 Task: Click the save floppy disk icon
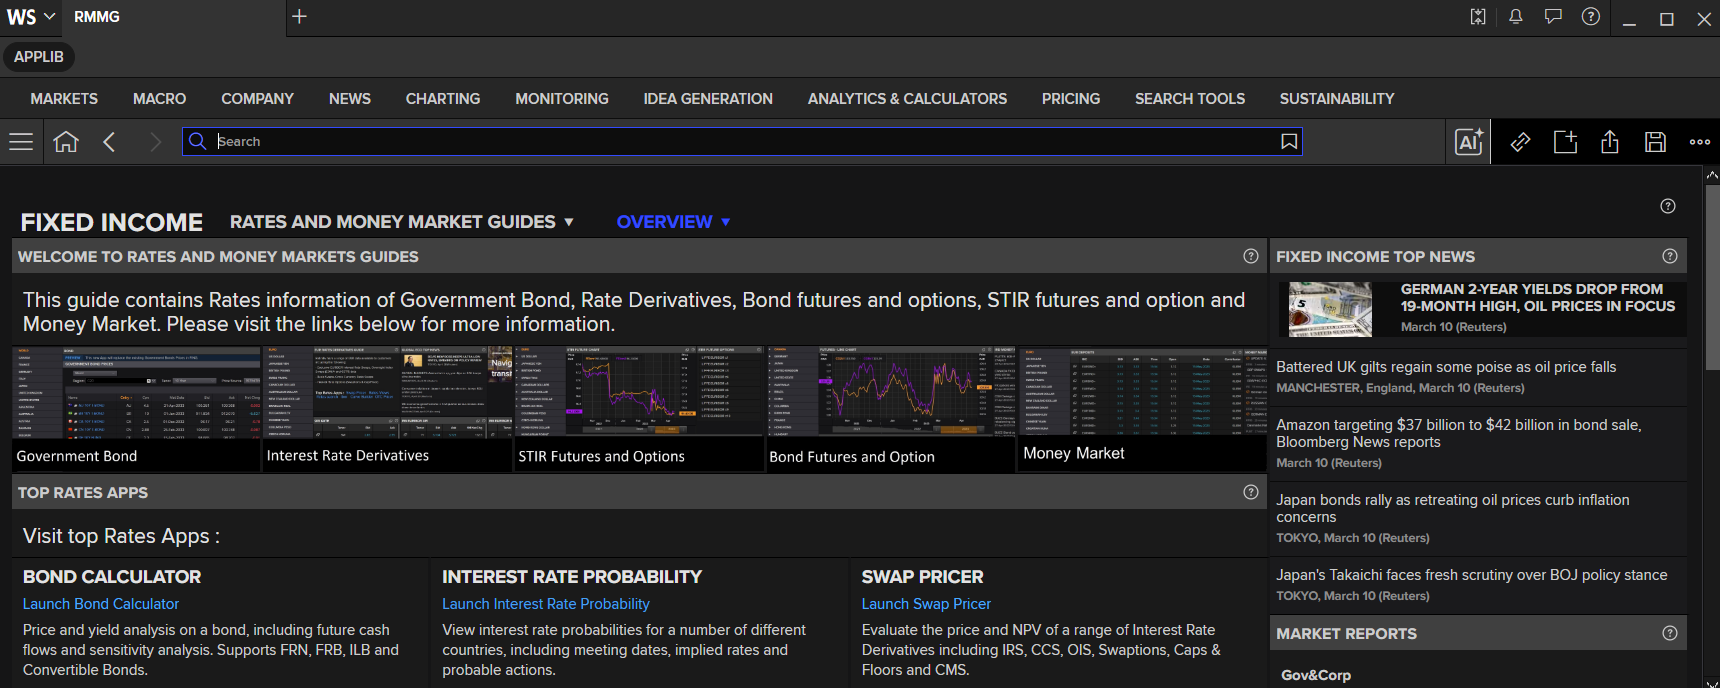click(1655, 142)
